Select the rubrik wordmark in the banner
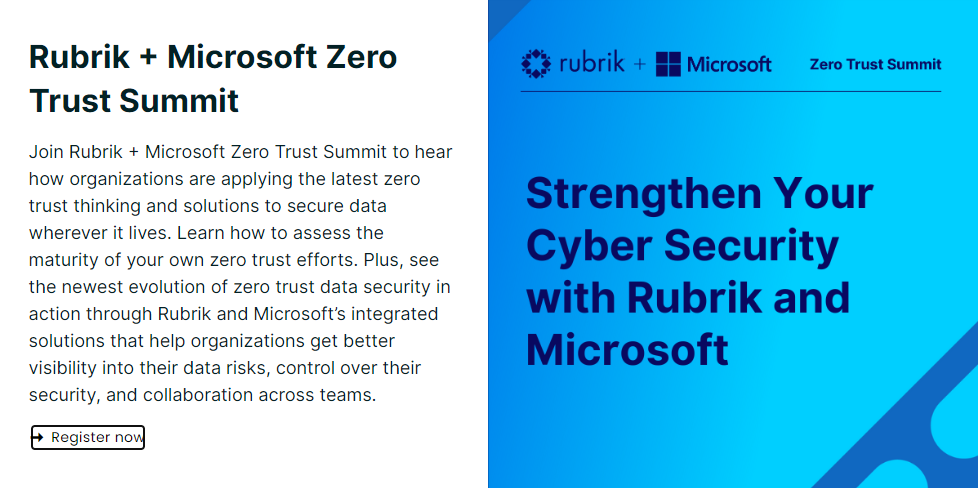The height and width of the screenshot is (488, 978). click(x=591, y=65)
